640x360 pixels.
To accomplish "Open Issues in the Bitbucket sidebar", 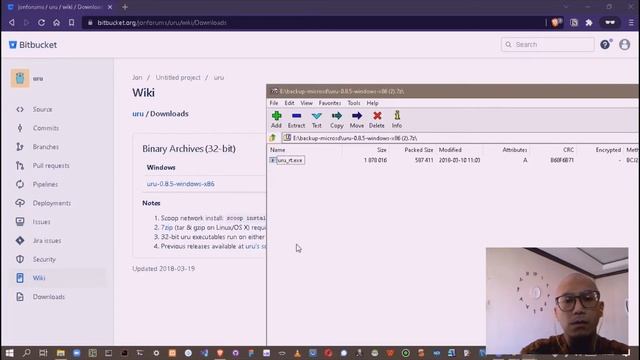I will coord(42,222).
